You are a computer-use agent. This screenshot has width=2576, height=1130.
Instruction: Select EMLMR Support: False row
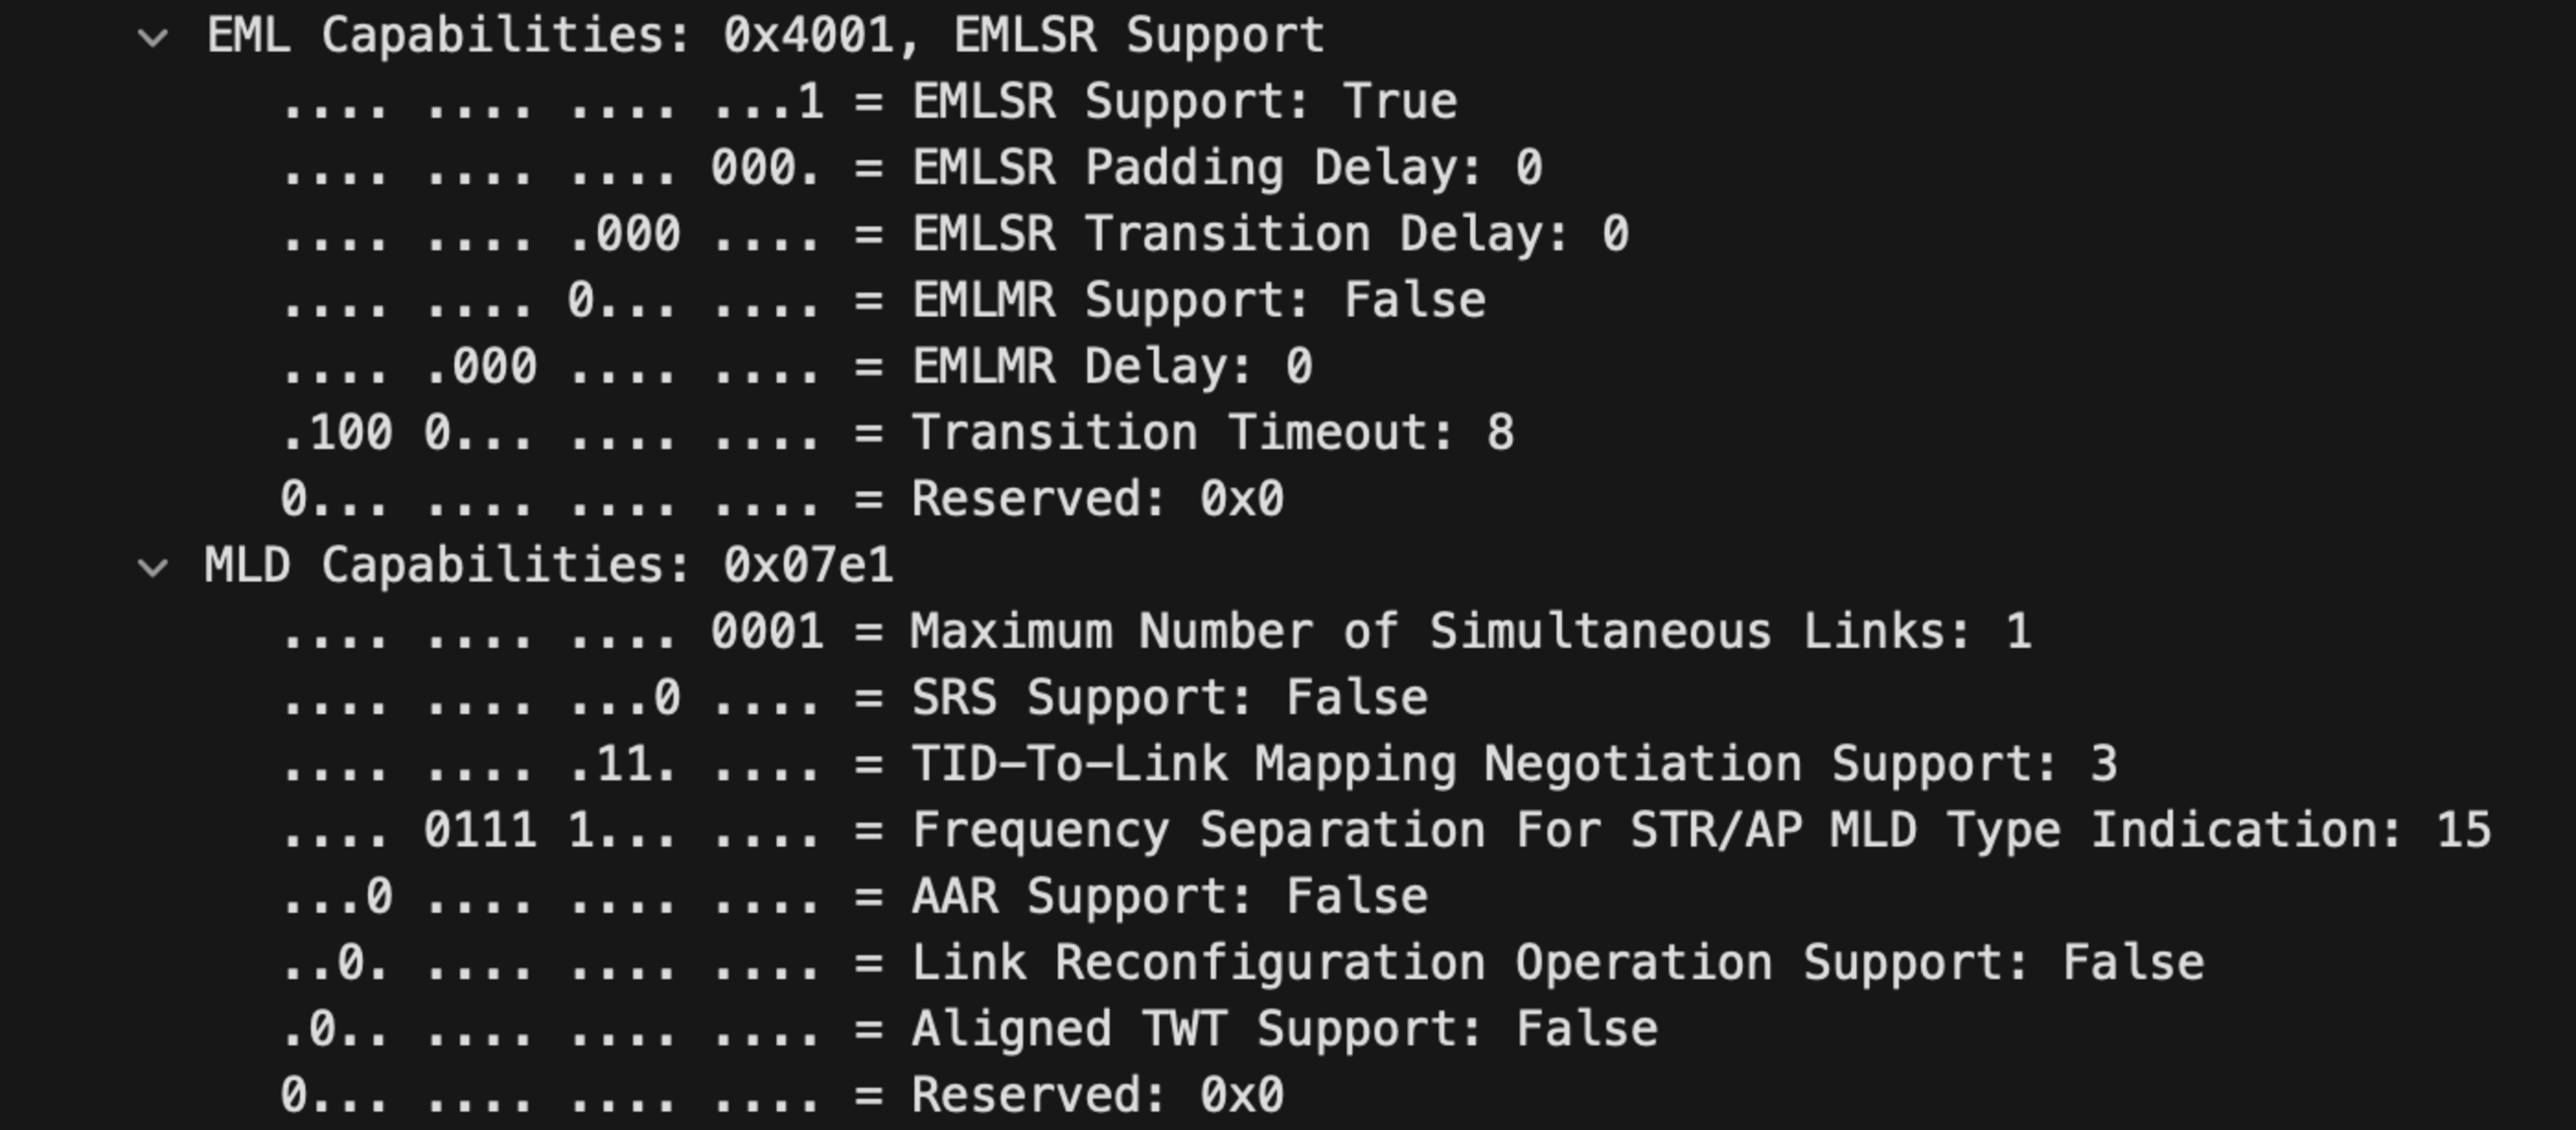(x=1198, y=301)
